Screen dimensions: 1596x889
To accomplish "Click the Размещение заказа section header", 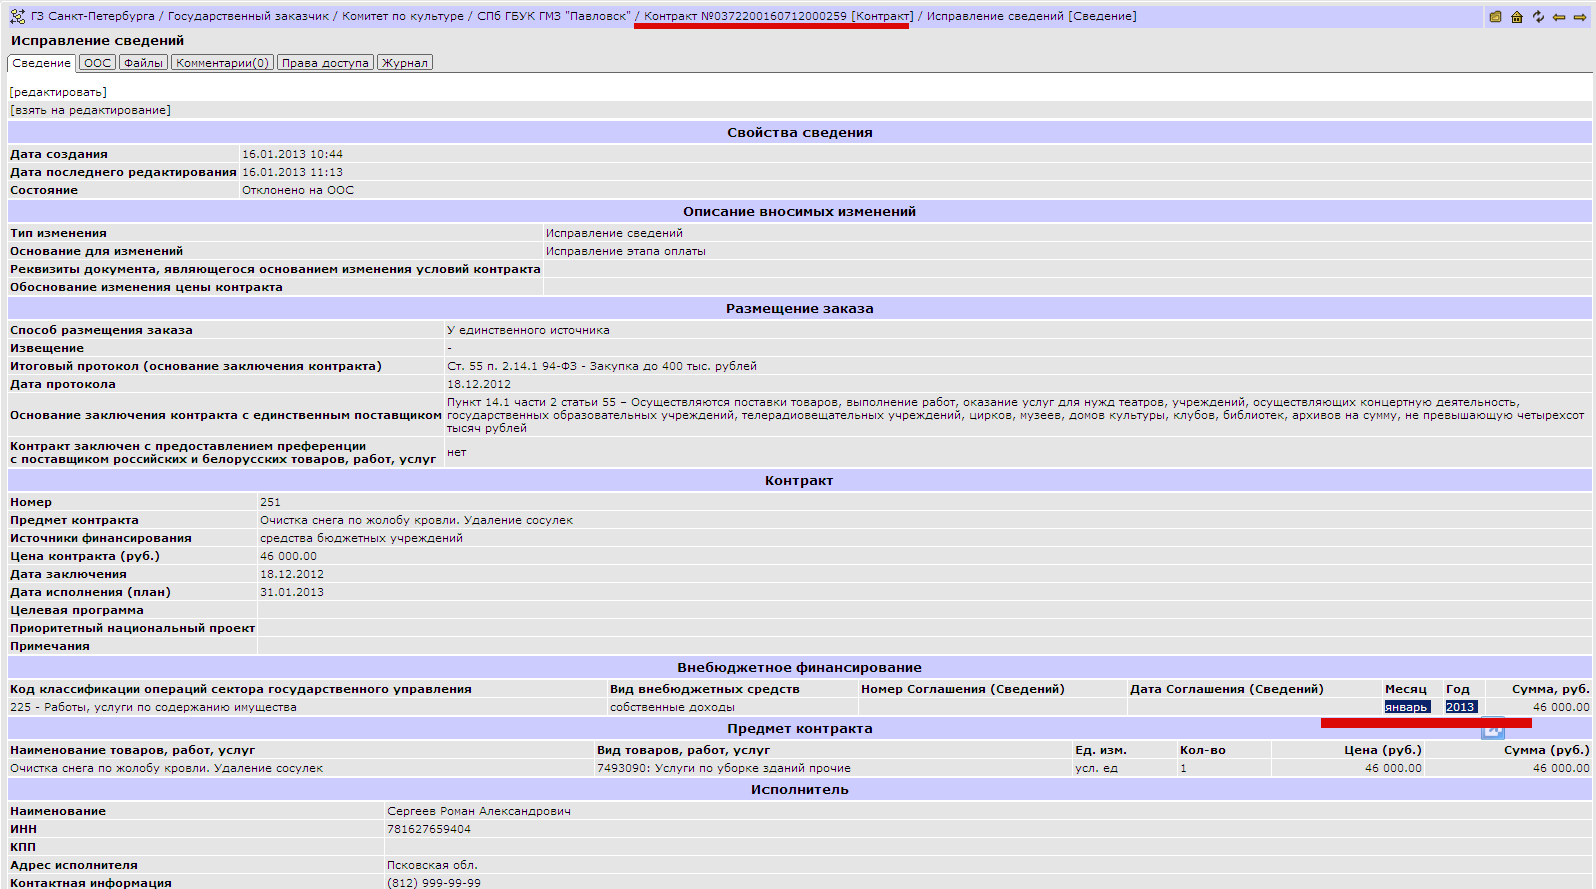I will pos(800,308).
